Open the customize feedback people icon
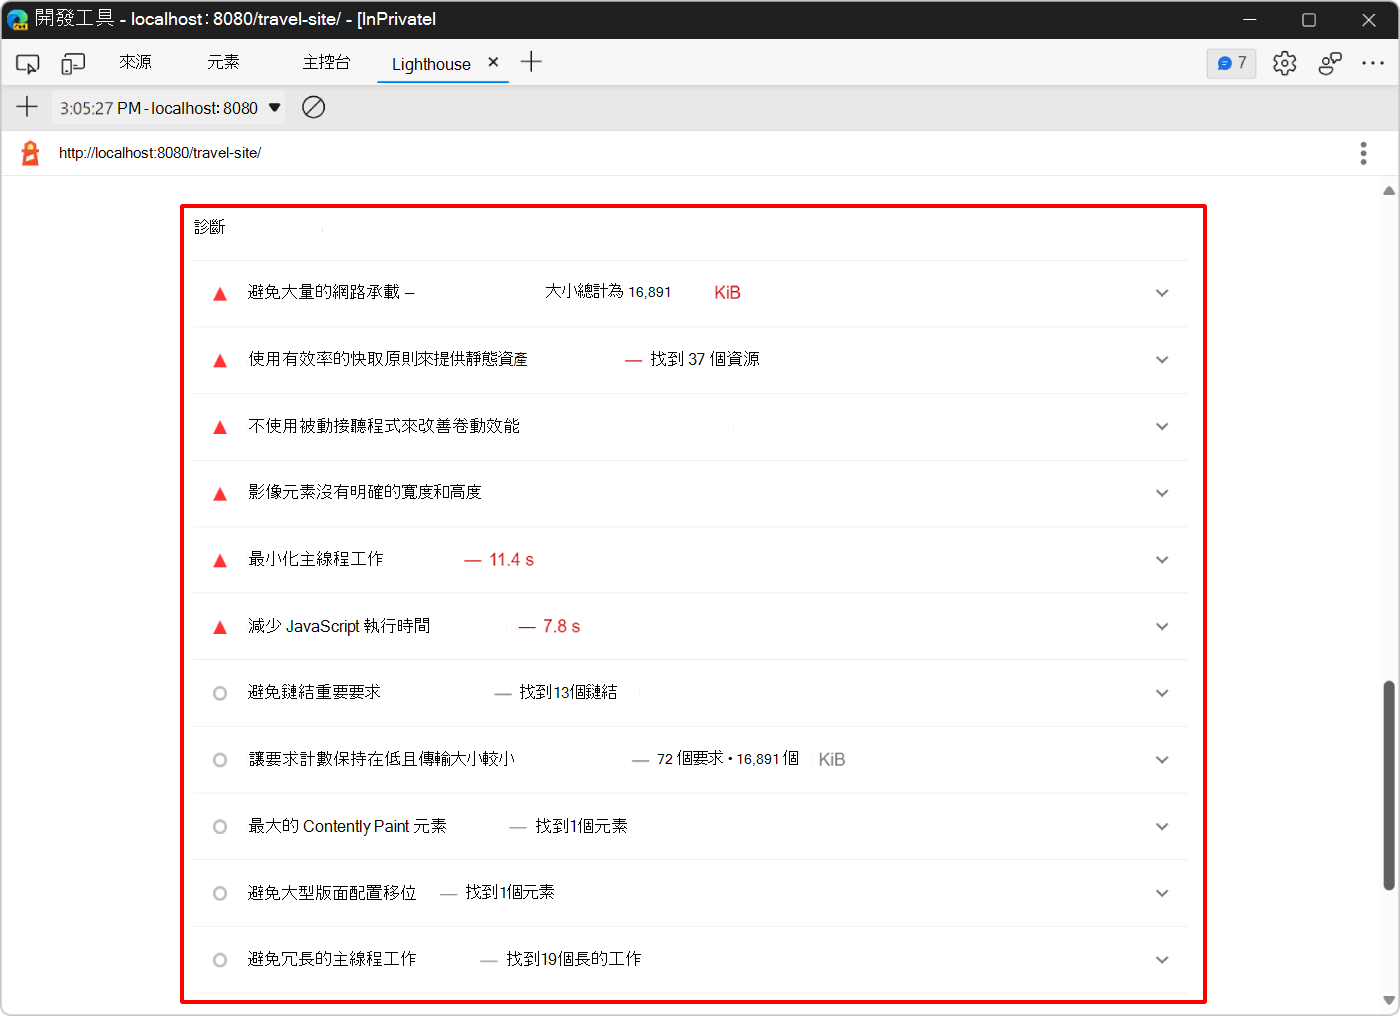Viewport: 1400px width, 1016px height. tap(1330, 64)
